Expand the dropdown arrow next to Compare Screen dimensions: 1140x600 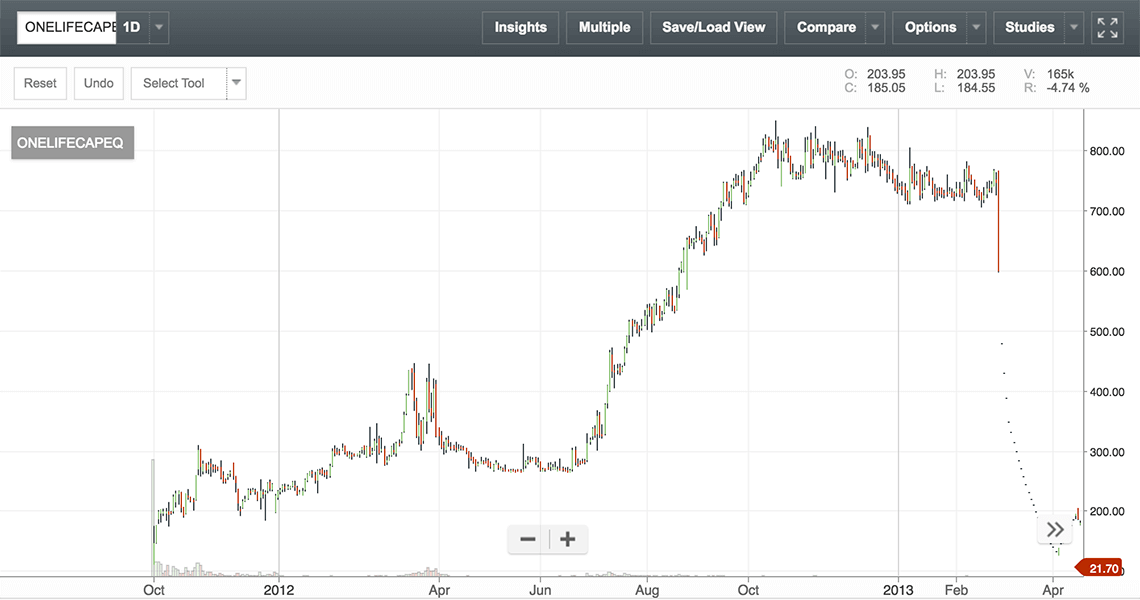tap(875, 28)
